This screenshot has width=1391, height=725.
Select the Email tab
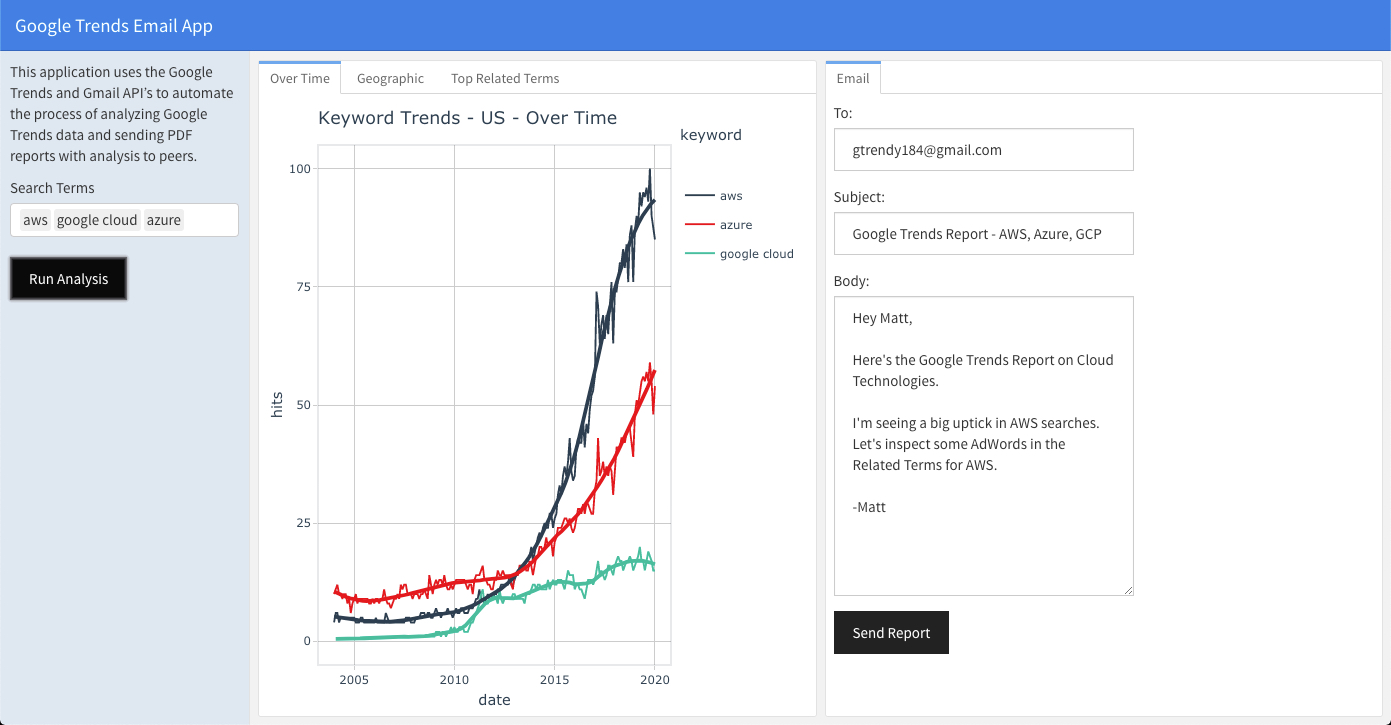point(853,78)
